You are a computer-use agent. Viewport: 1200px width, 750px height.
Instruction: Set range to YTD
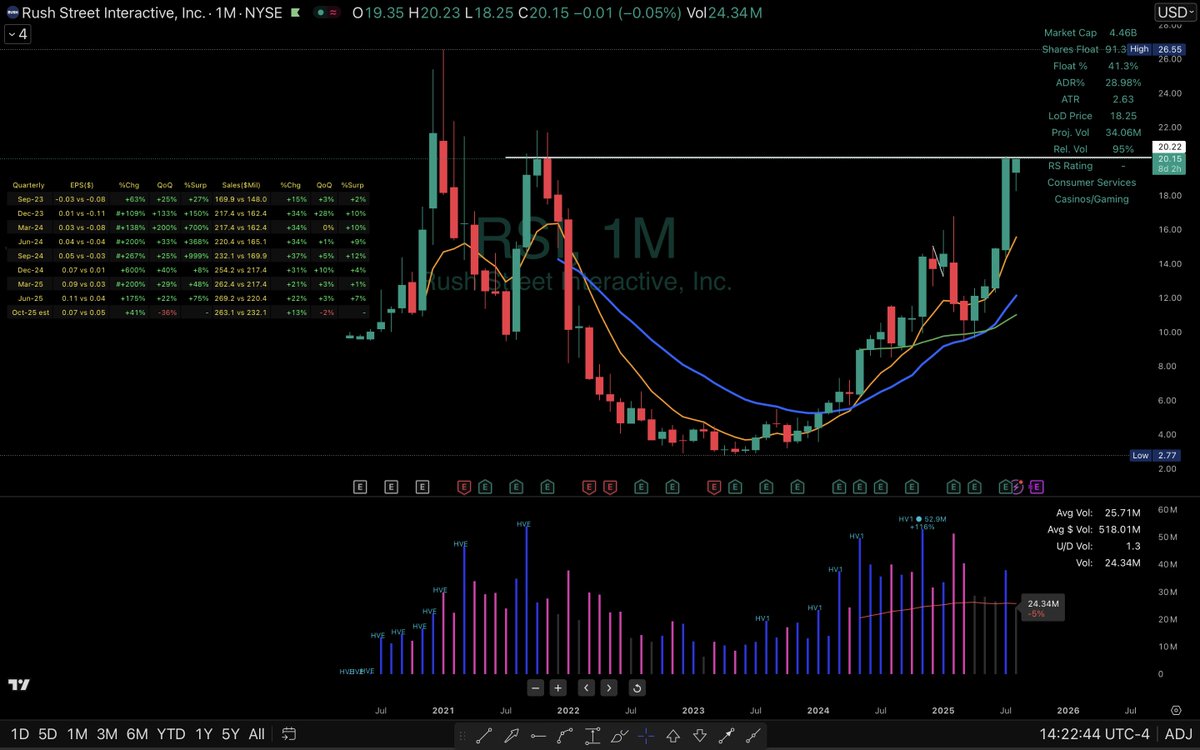(171, 734)
